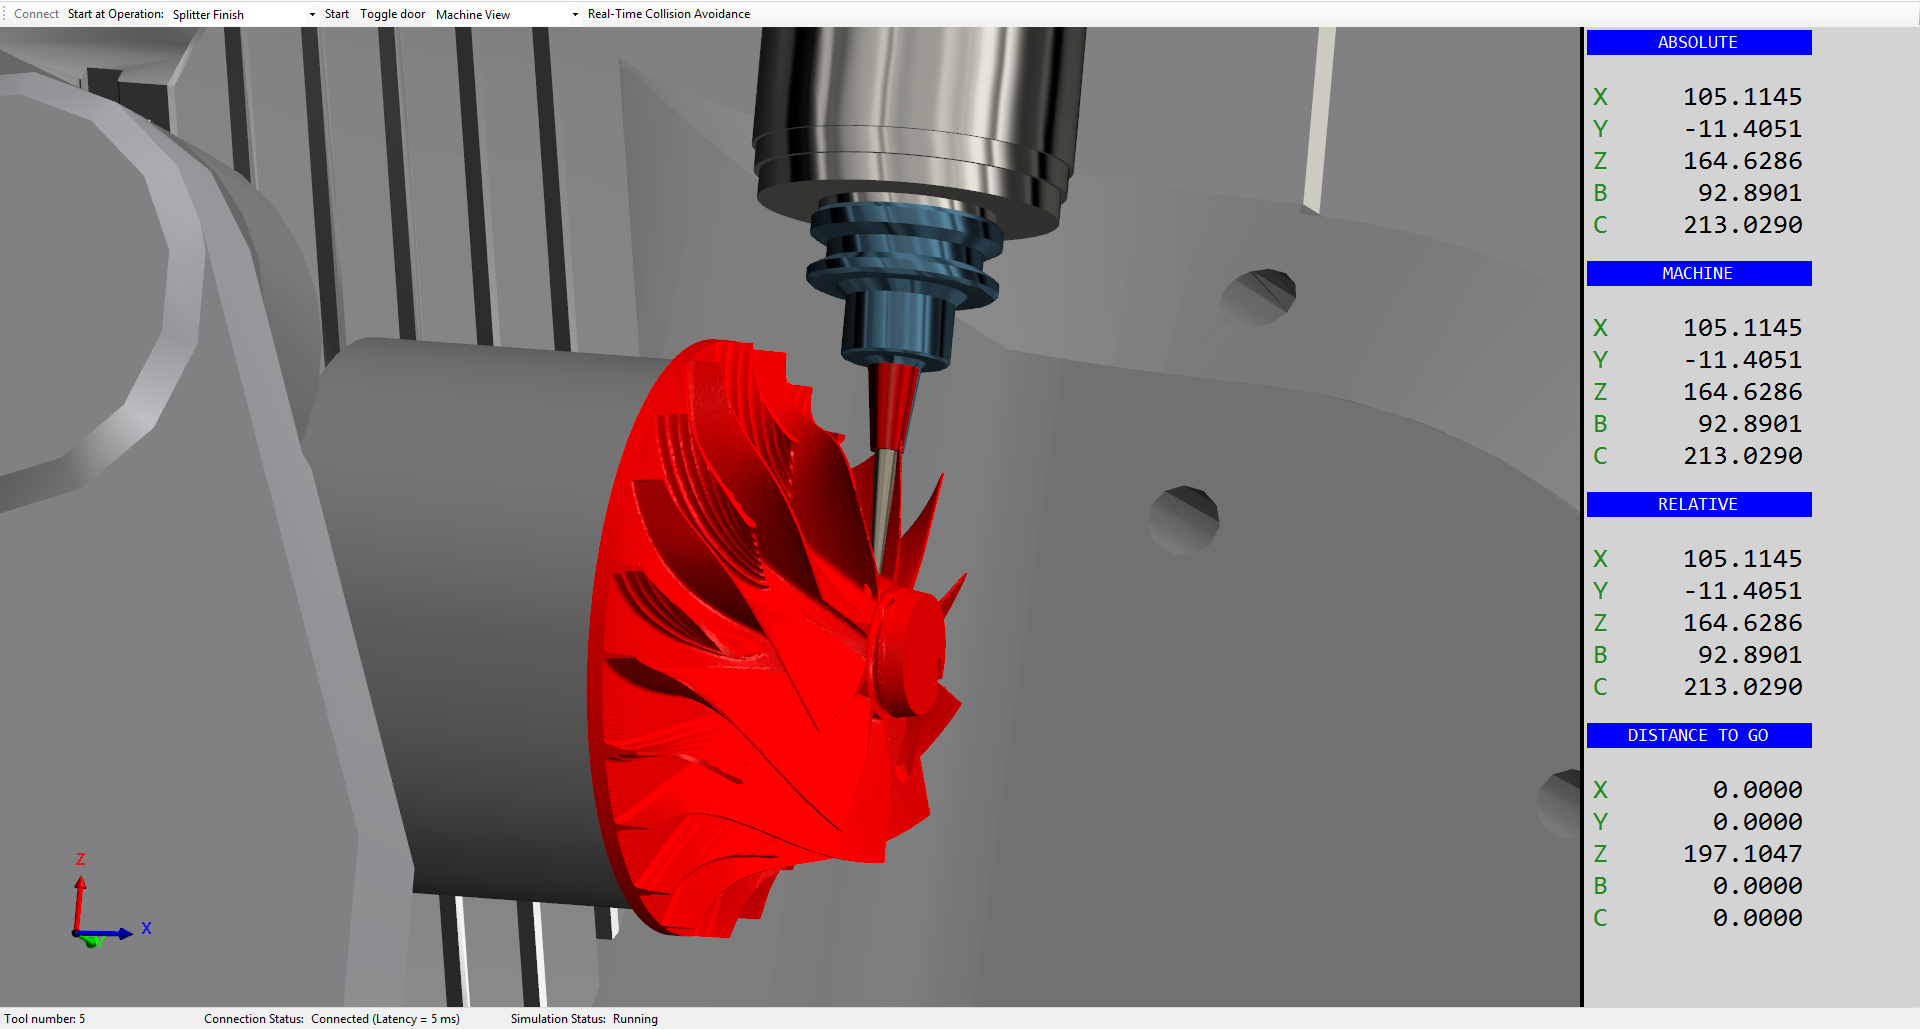The height and width of the screenshot is (1029, 1920).
Task: Toggle Real-Time Collision Avoidance
Action: [668, 14]
